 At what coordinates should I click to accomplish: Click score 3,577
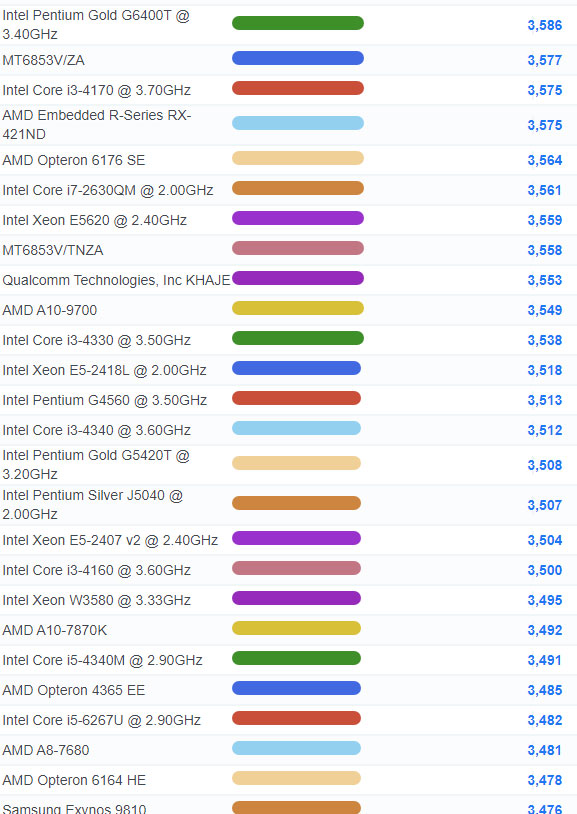545,60
